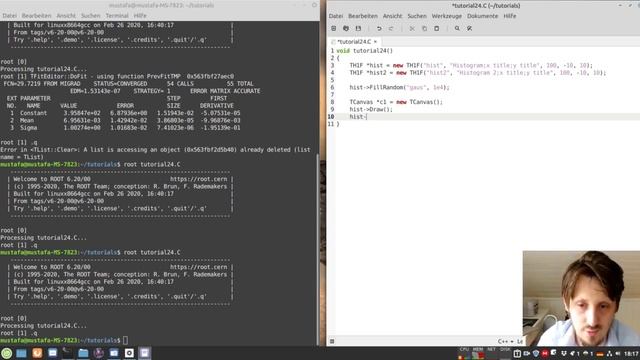This screenshot has width=640, height=360.
Task: Open the editor's Datei menu
Action: point(336,16)
